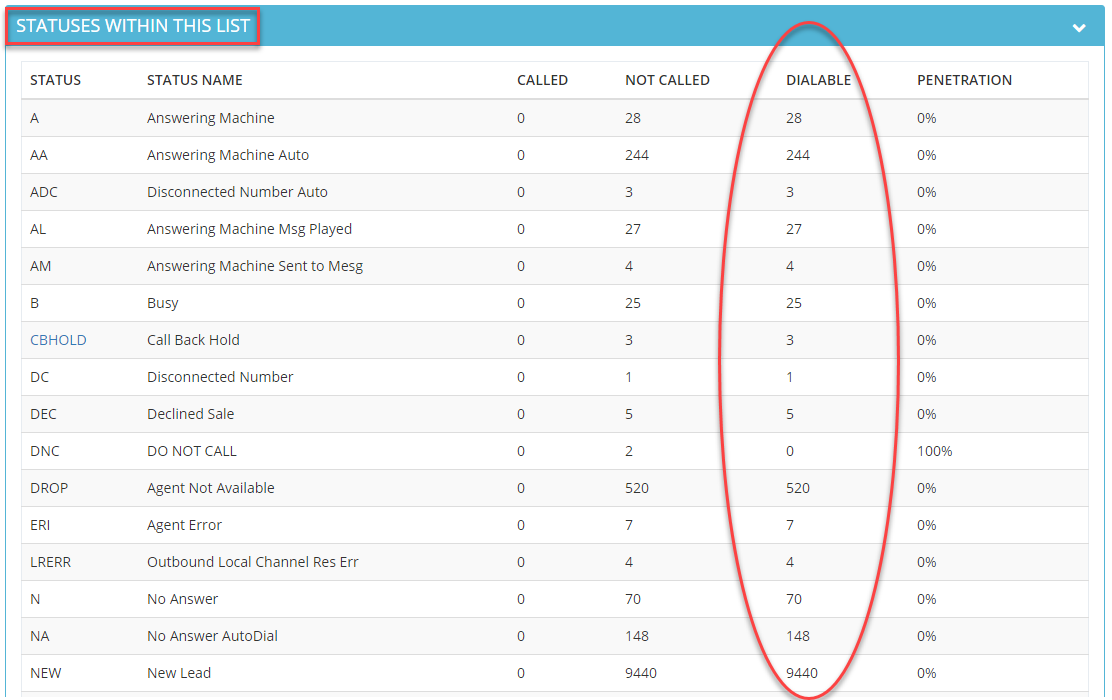
Task: Click the ERI status code
Action: 40,525
